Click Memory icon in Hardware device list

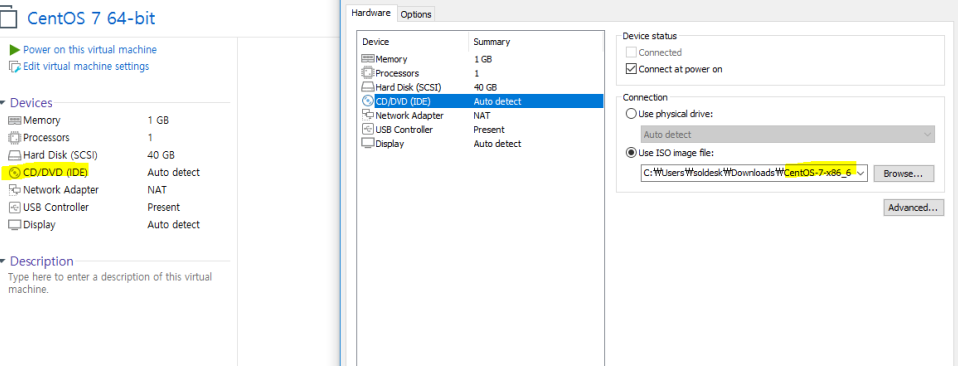368,59
